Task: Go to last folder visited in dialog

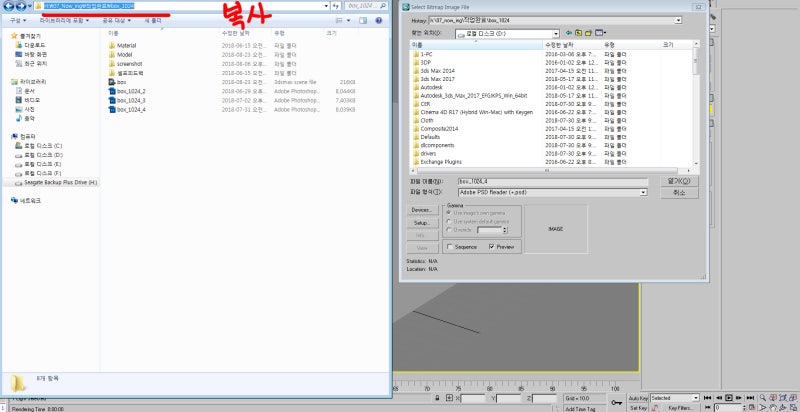Action: [569, 33]
